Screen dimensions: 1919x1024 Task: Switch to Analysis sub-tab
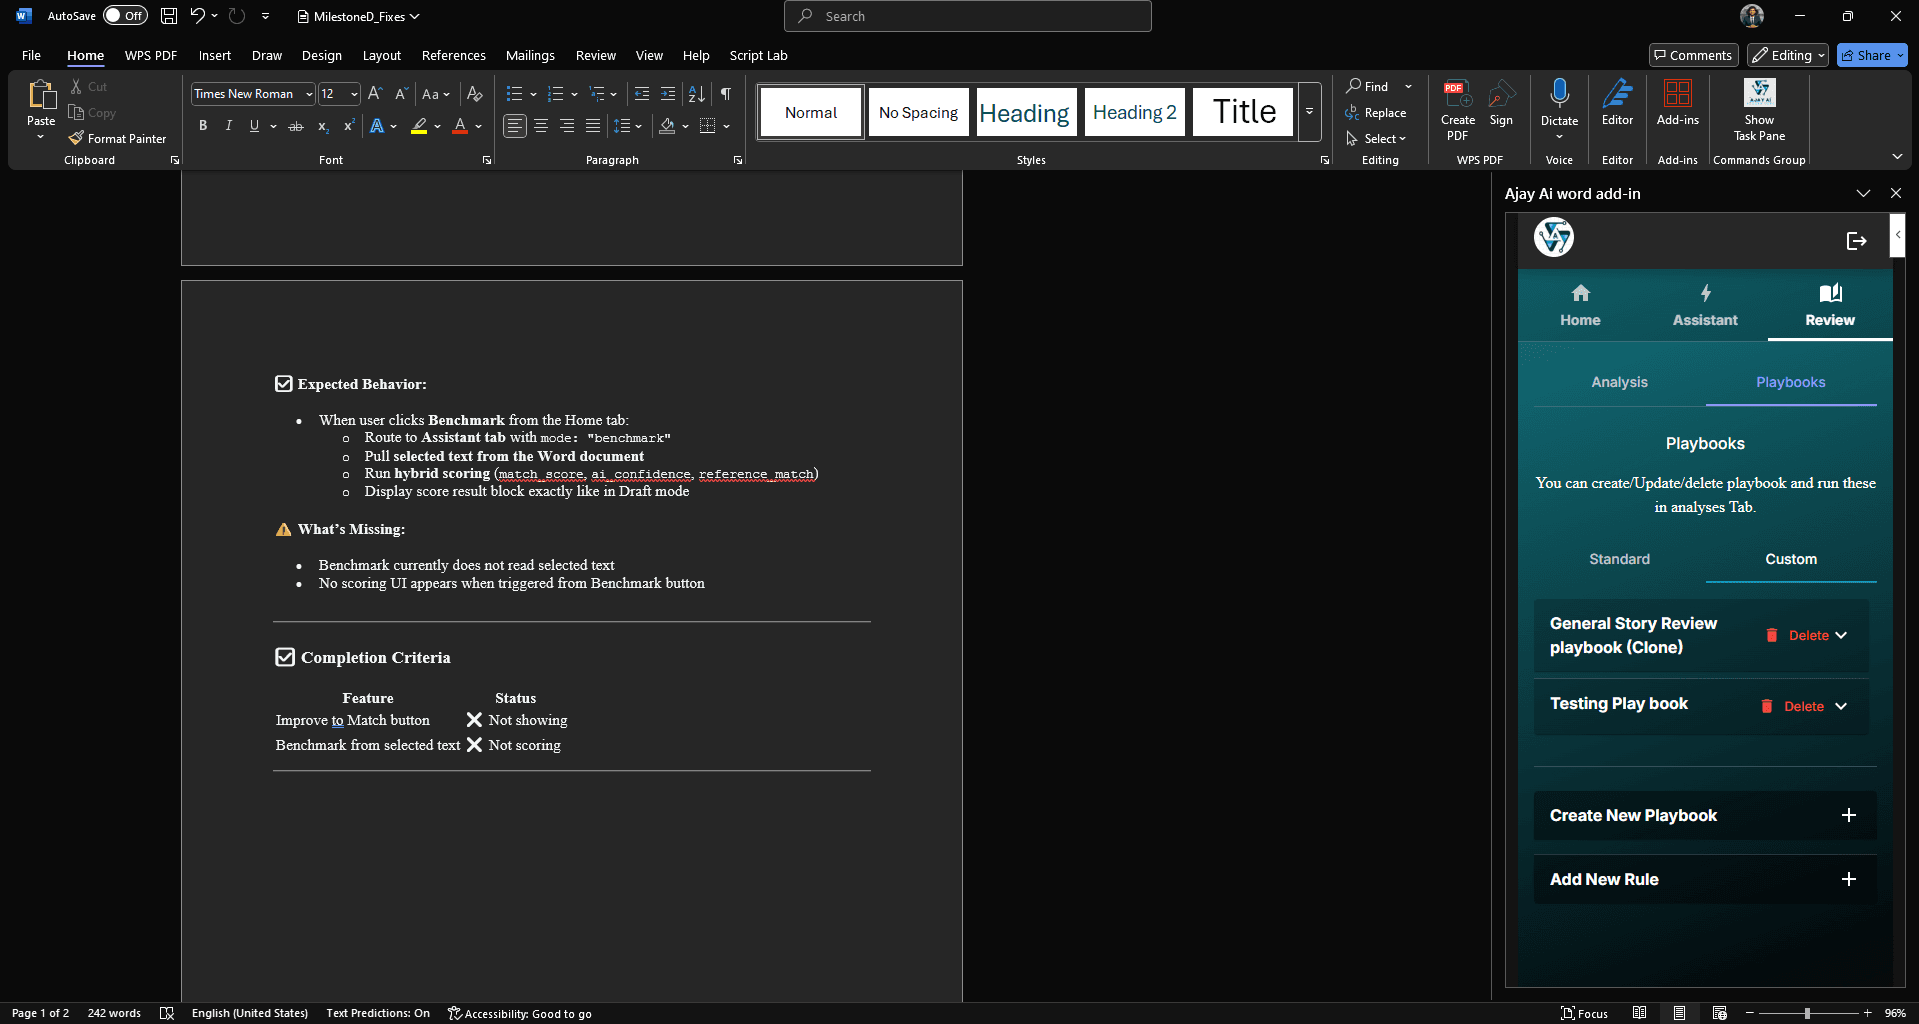click(1619, 382)
